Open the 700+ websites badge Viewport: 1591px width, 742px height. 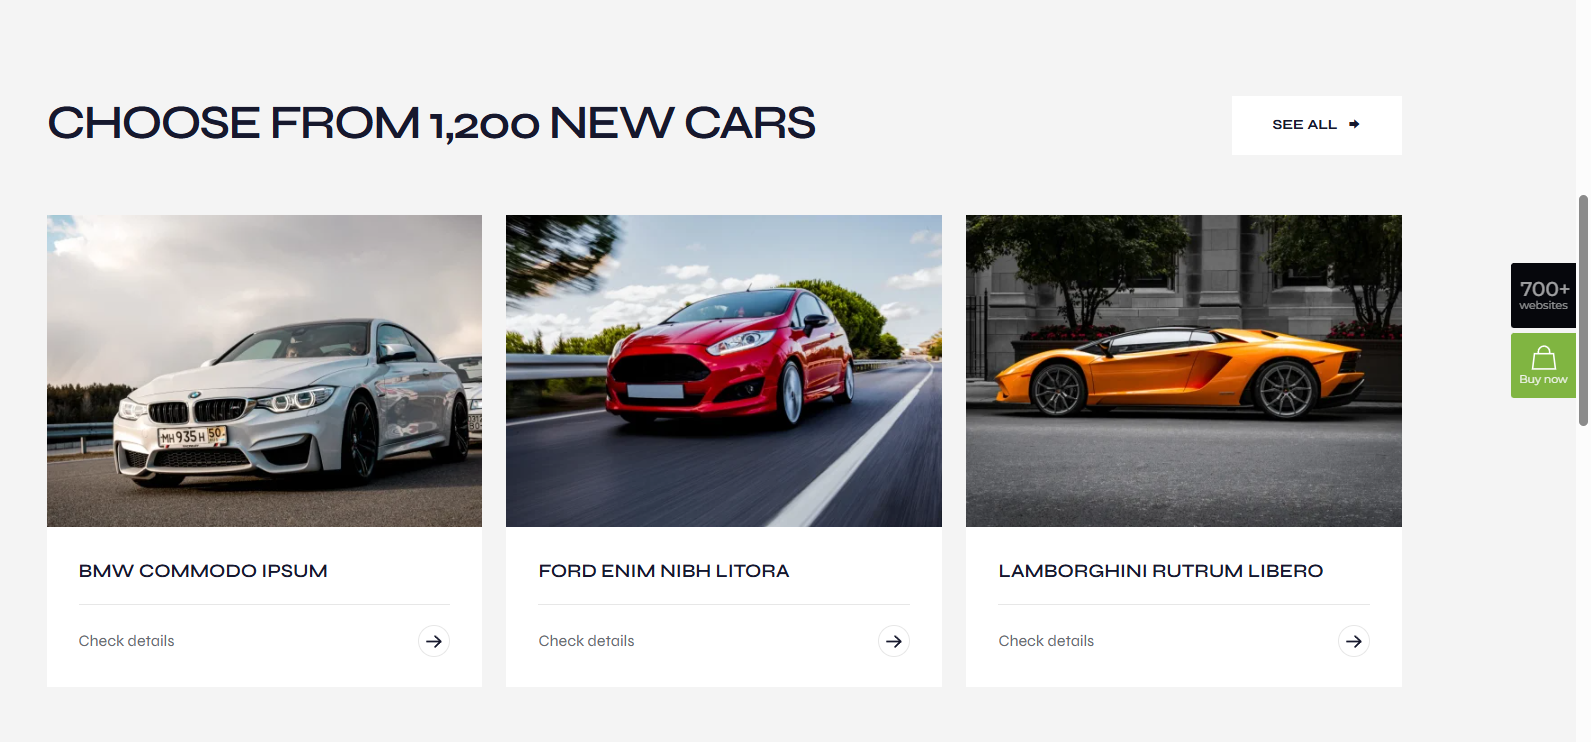(x=1543, y=295)
